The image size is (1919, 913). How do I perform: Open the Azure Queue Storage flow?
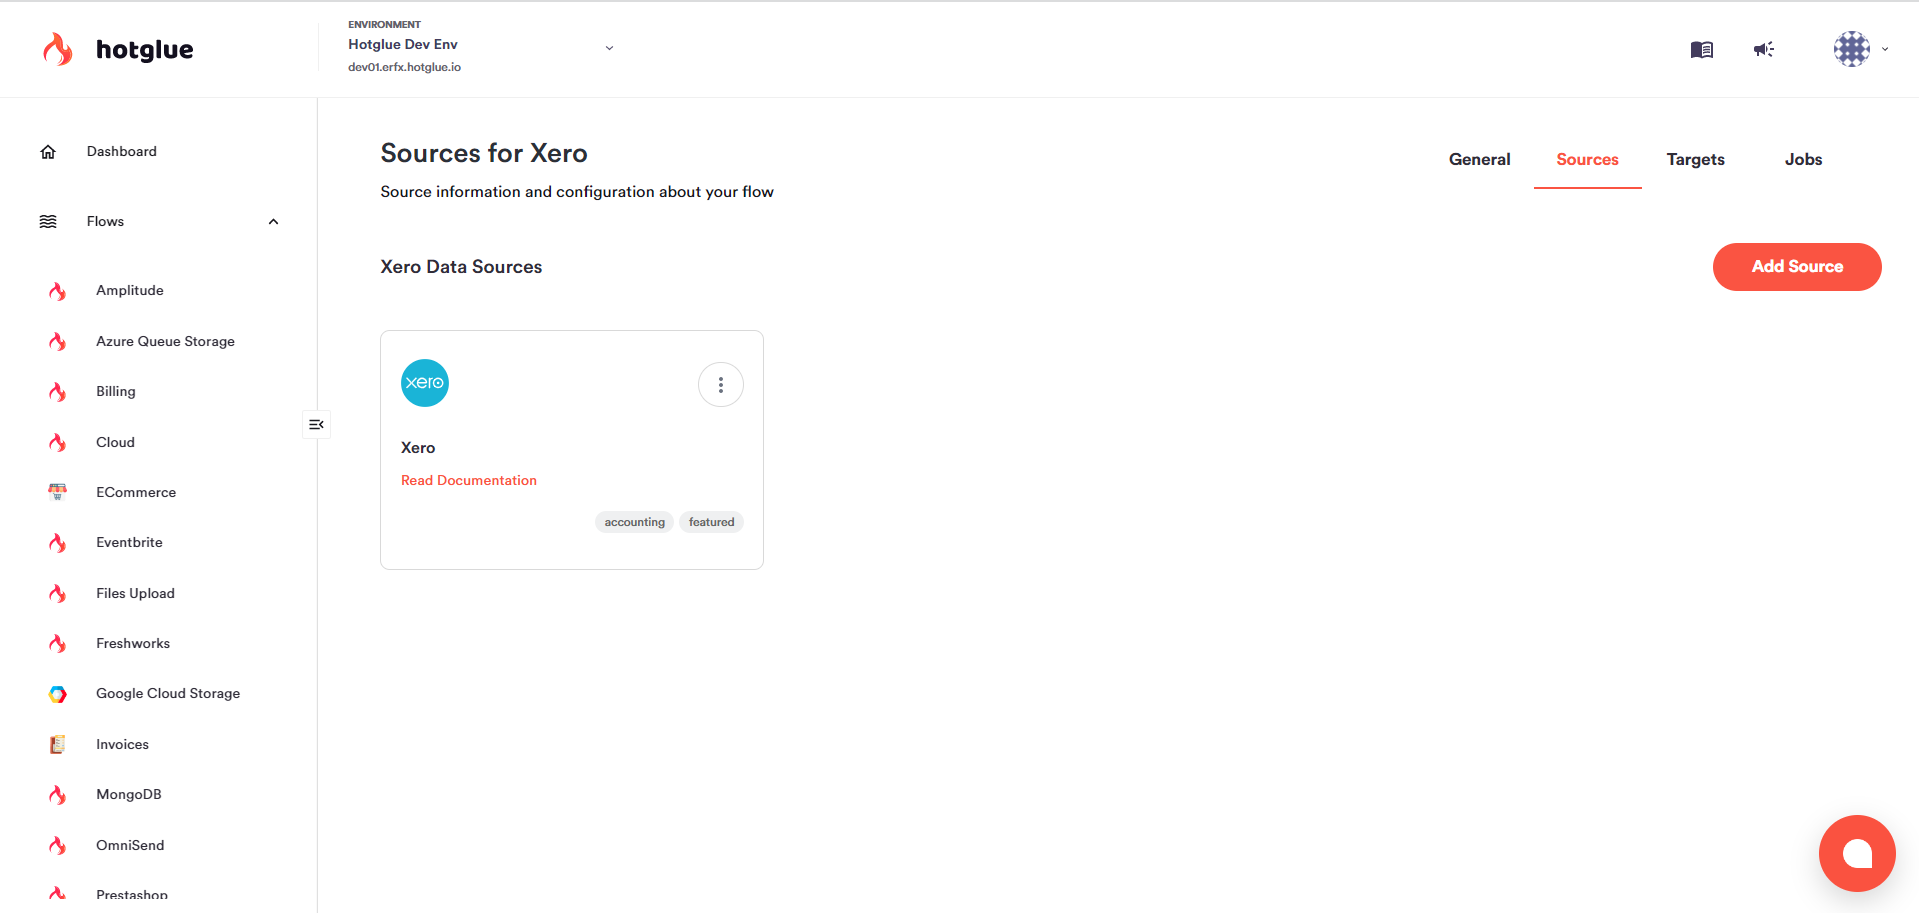(166, 342)
